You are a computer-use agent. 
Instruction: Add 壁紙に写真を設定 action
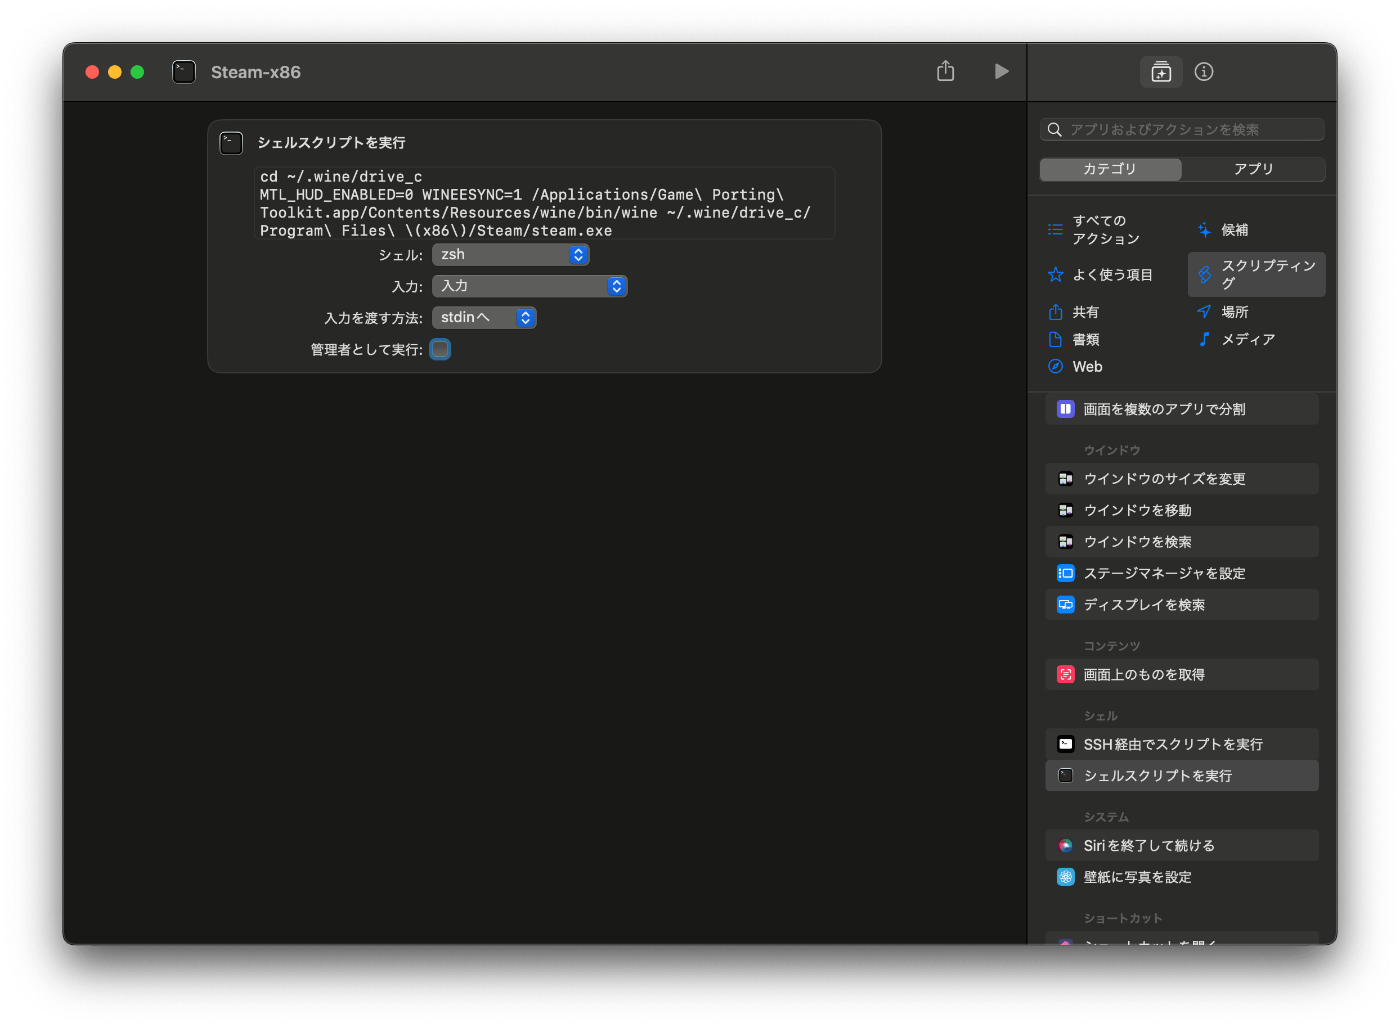[1182, 877]
